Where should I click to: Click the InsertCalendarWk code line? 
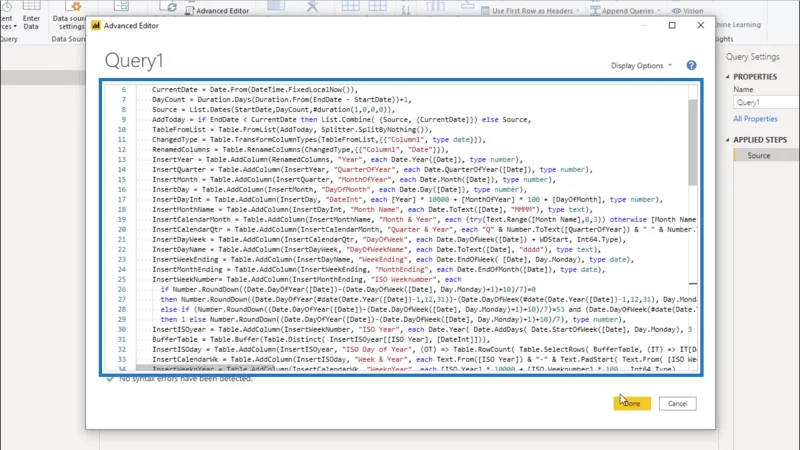[x=424, y=360]
